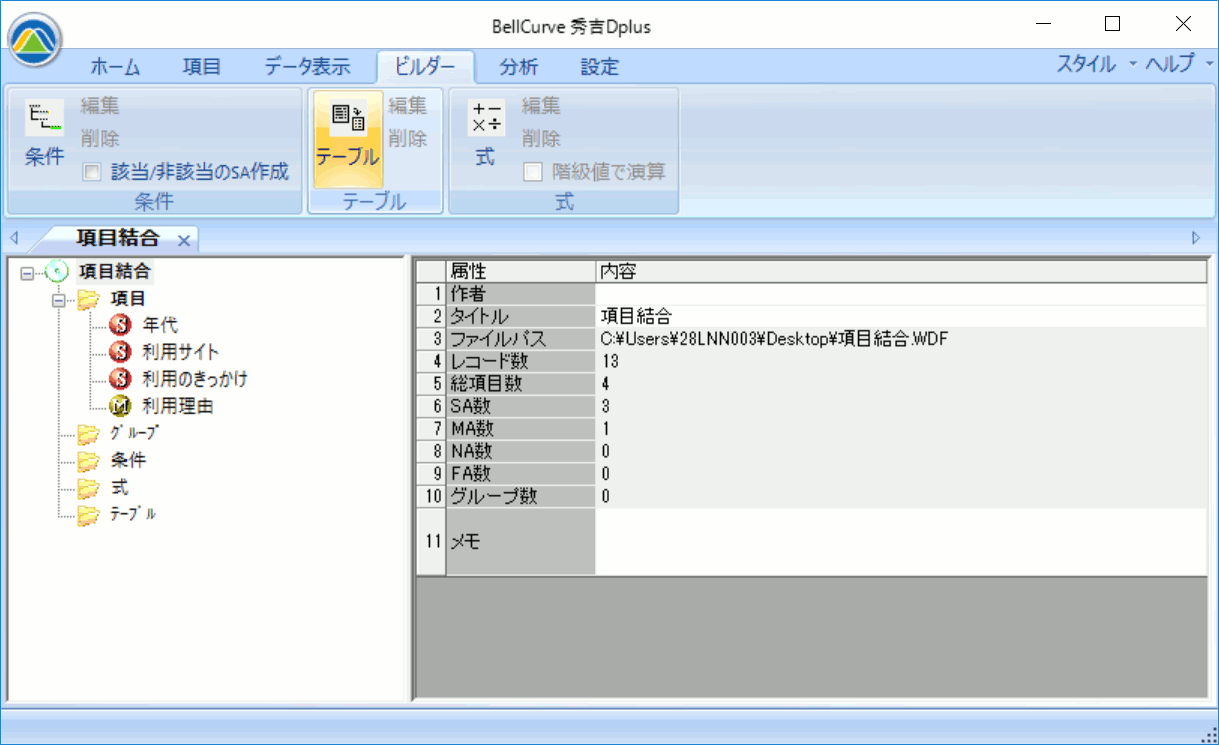Select the 利用理由 MA item icon
This screenshot has height=745, width=1219.
coord(121,407)
